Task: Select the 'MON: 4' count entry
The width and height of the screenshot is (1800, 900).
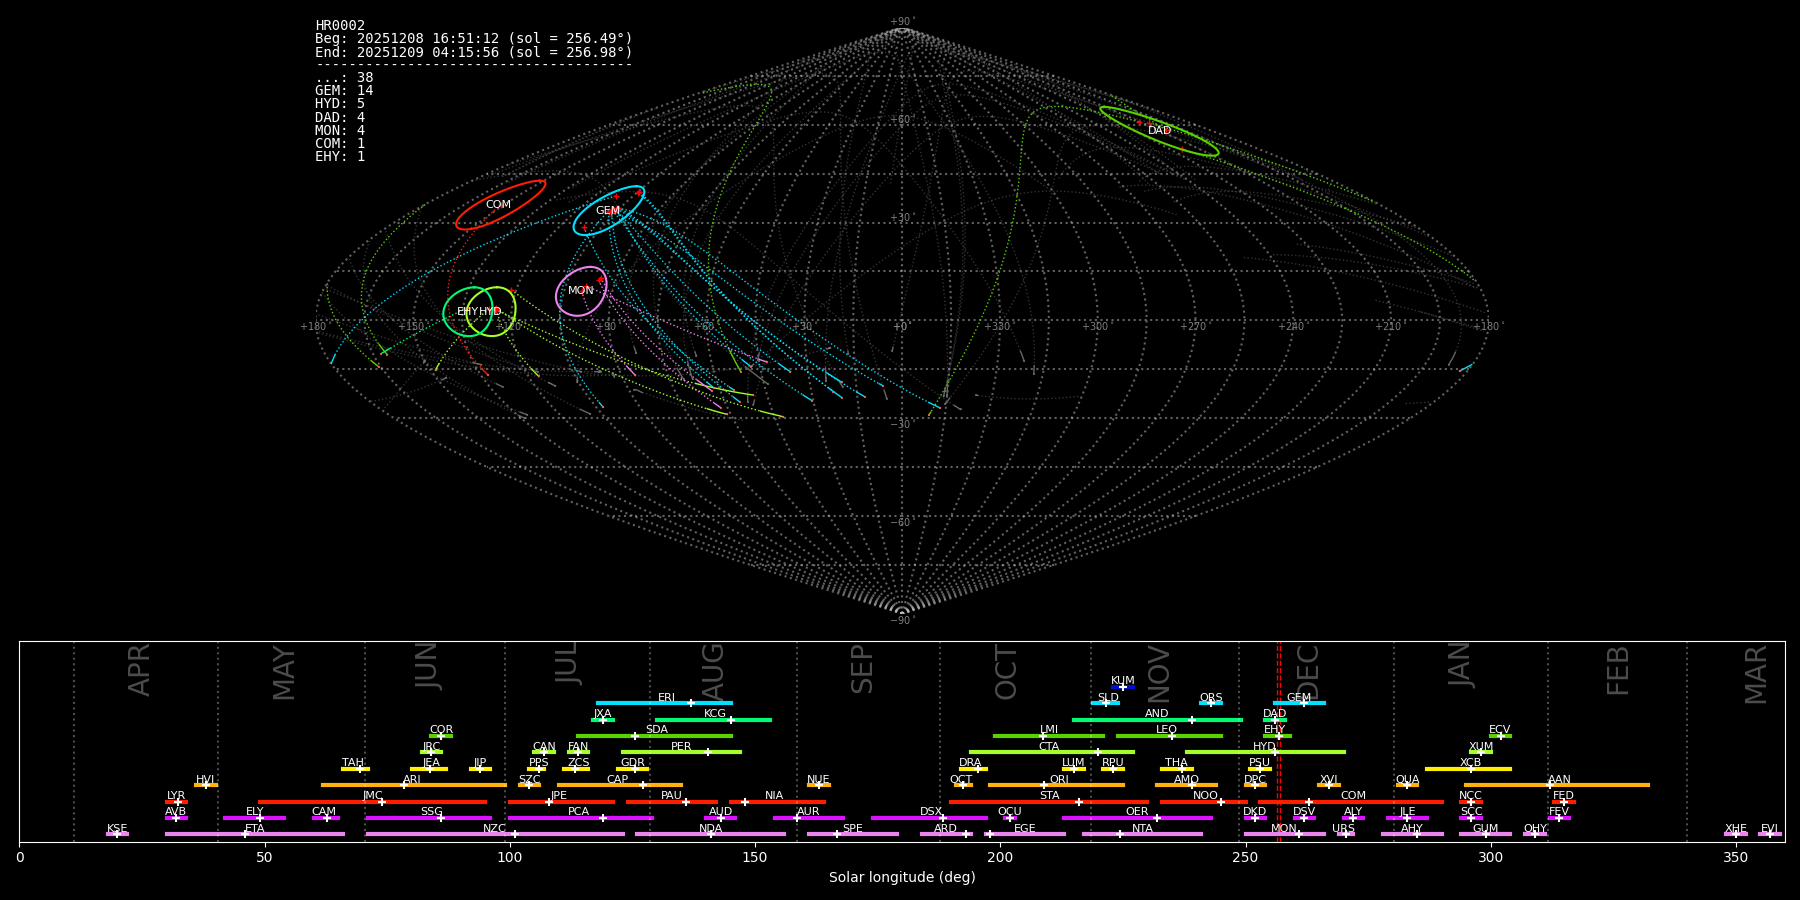Action: click(x=340, y=130)
